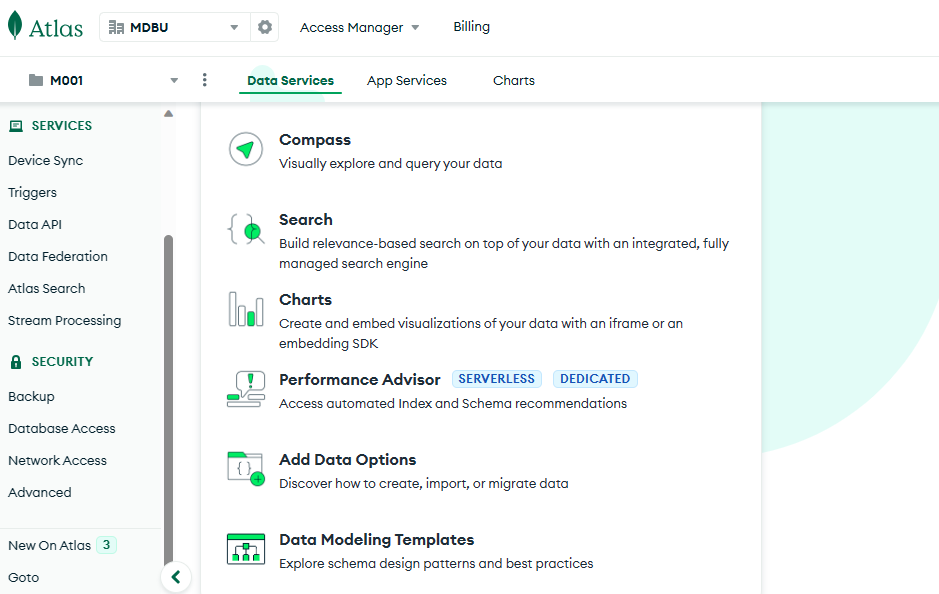Open Database Access in the sidebar

pos(62,428)
